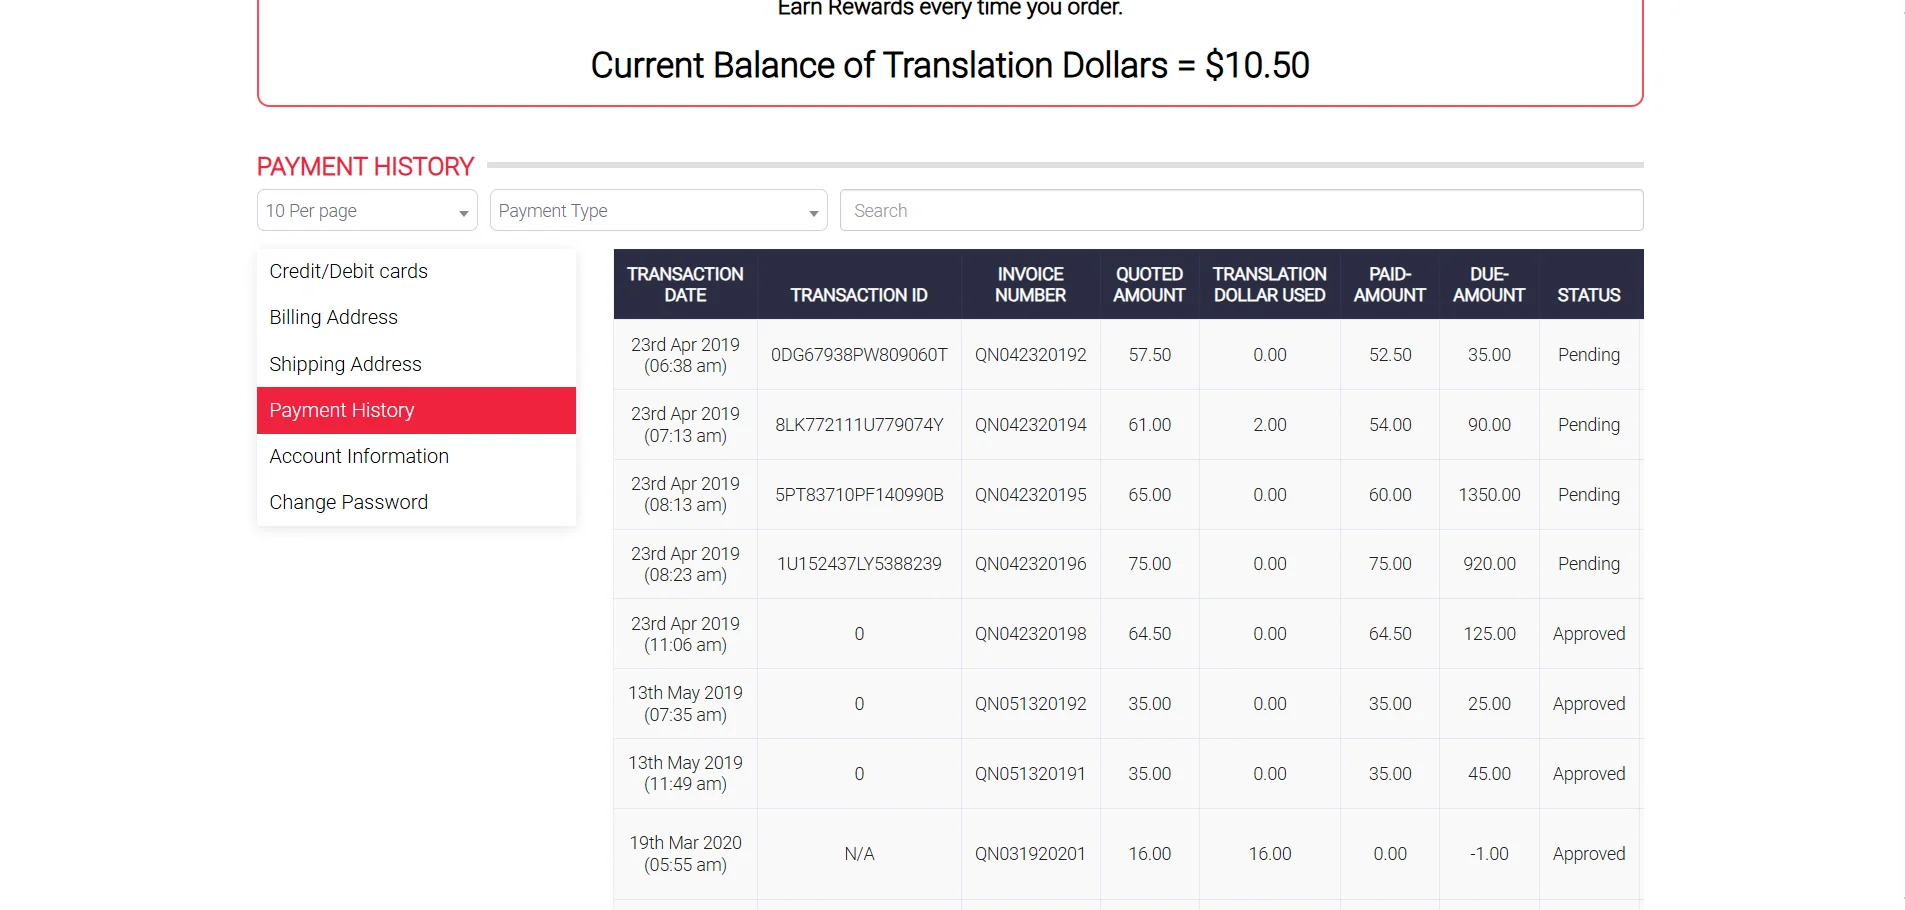Click the Search input field
This screenshot has width=1905, height=910.
point(1241,211)
